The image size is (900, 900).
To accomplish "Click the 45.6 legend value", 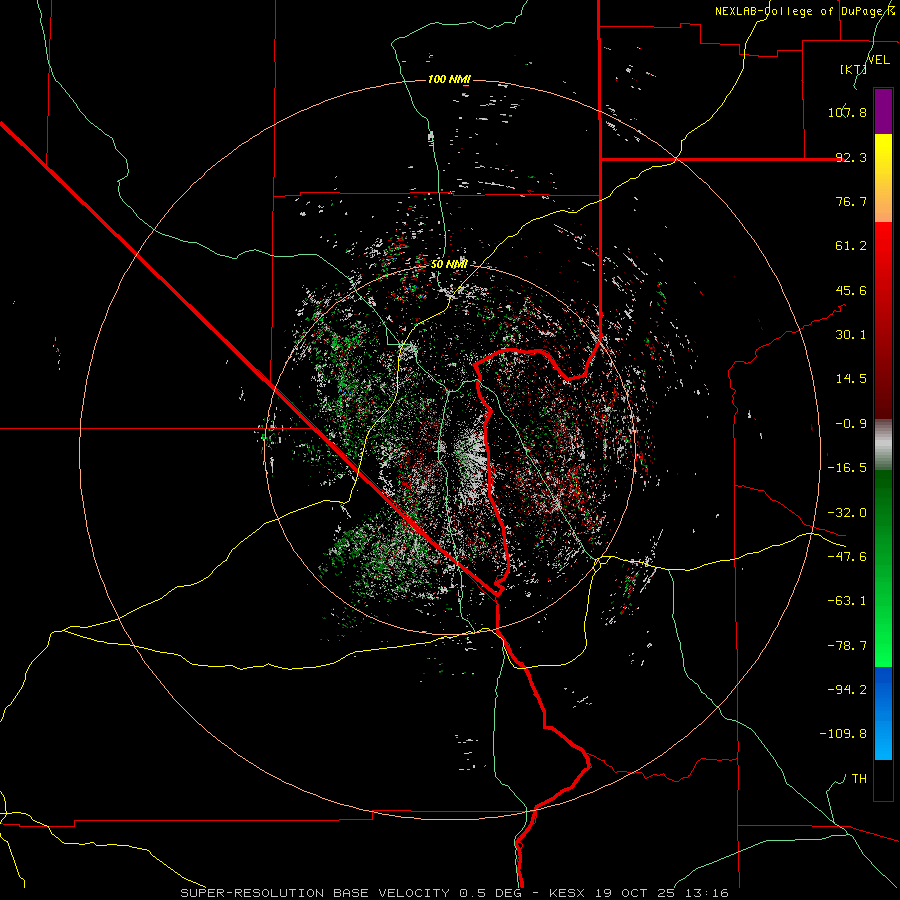I will pos(851,290).
